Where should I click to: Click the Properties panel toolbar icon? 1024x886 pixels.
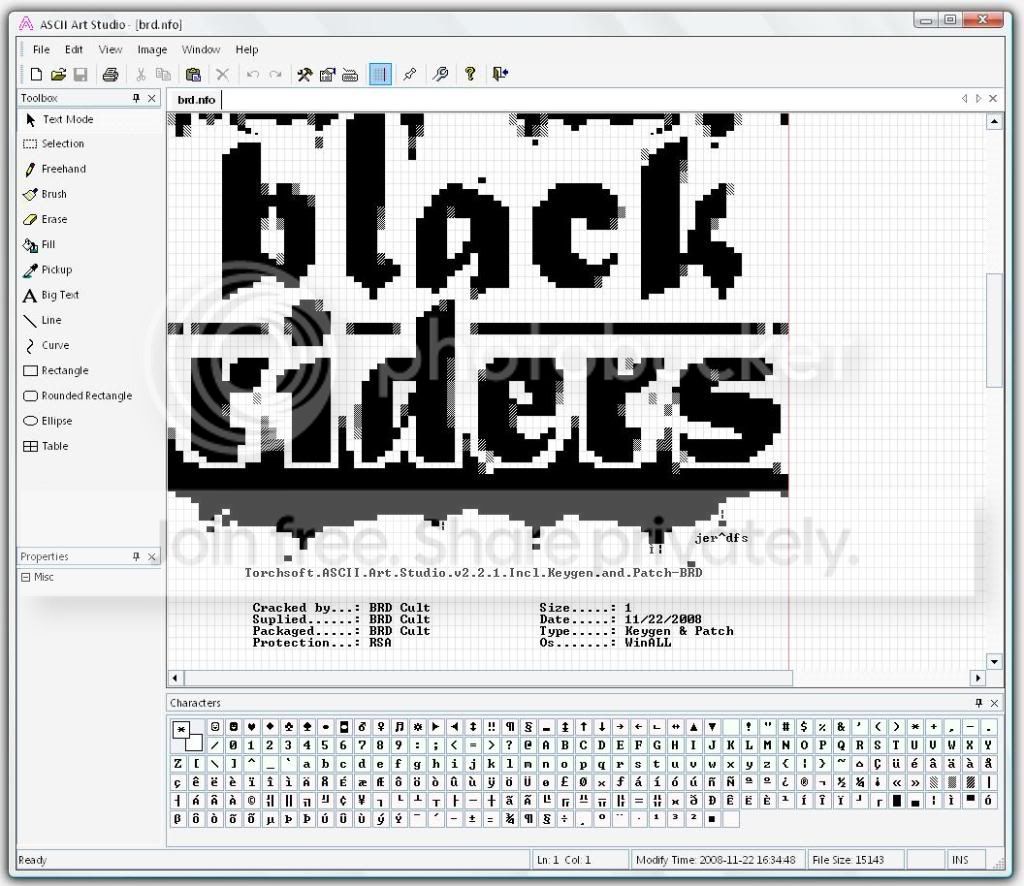[x=327, y=74]
